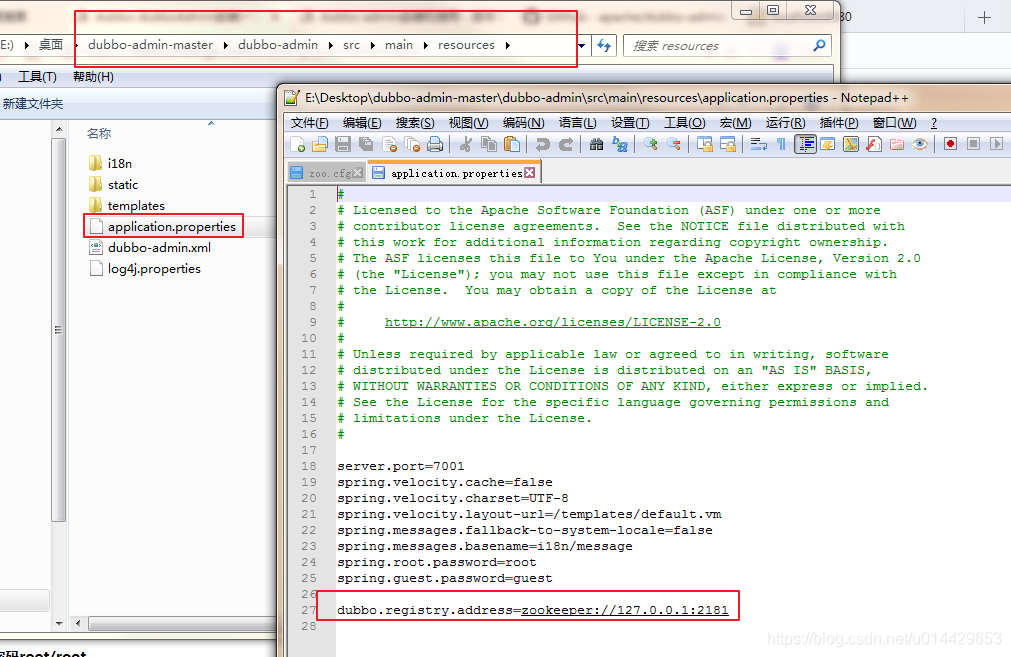Open the 文件(F) menu in Notepad++

coord(309,123)
